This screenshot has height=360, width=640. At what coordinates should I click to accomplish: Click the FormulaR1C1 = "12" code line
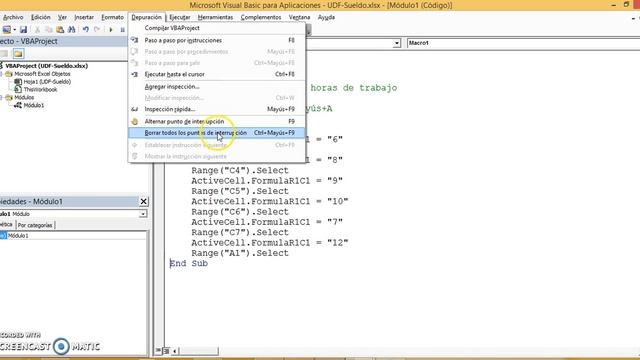(x=270, y=242)
